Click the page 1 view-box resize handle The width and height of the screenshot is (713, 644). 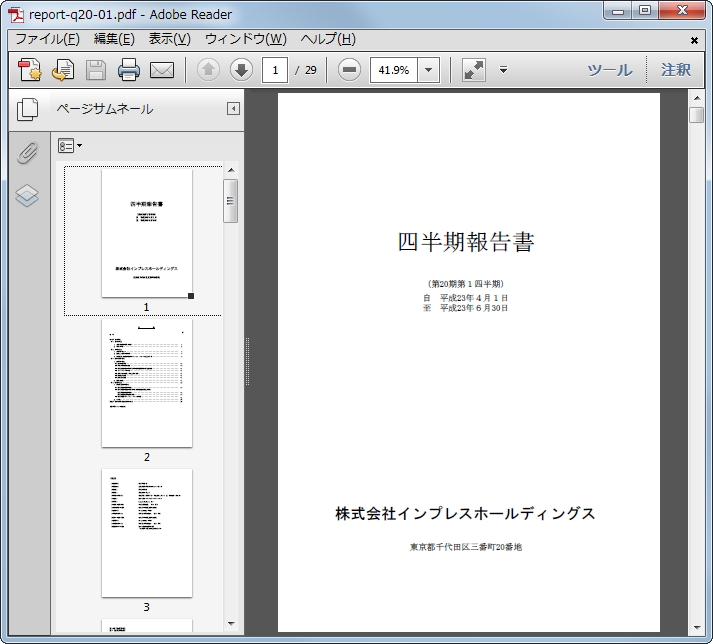pos(191,296)
